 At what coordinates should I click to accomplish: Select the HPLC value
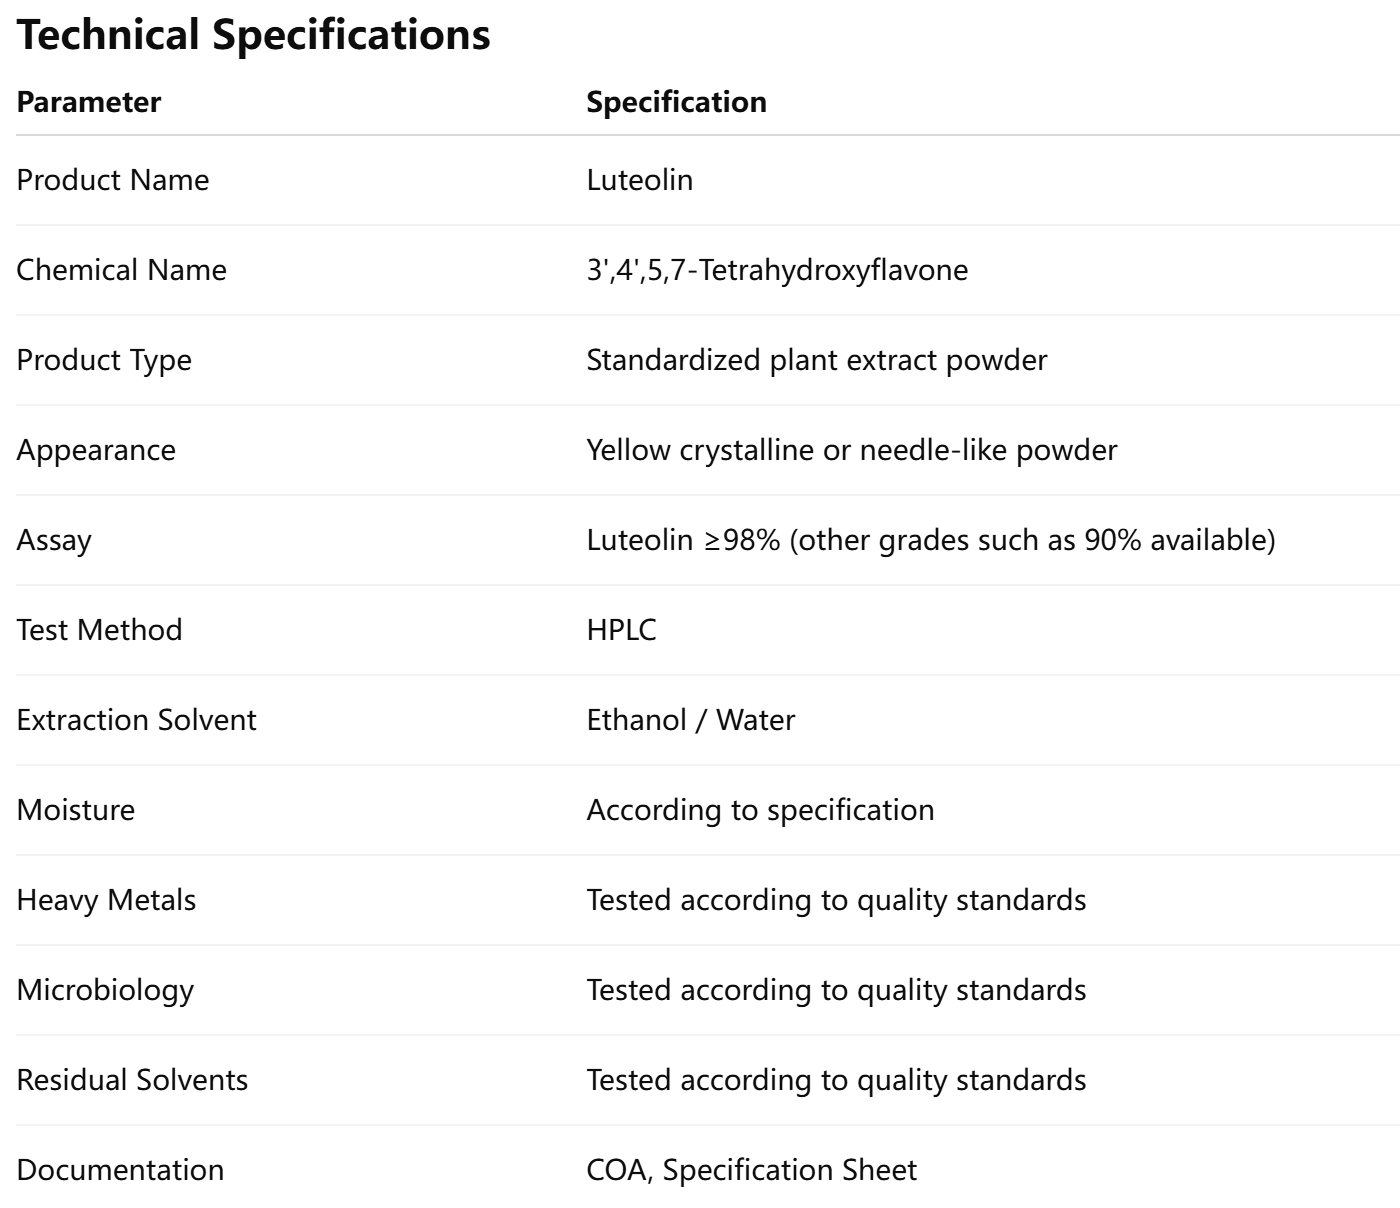pos(621,630)
